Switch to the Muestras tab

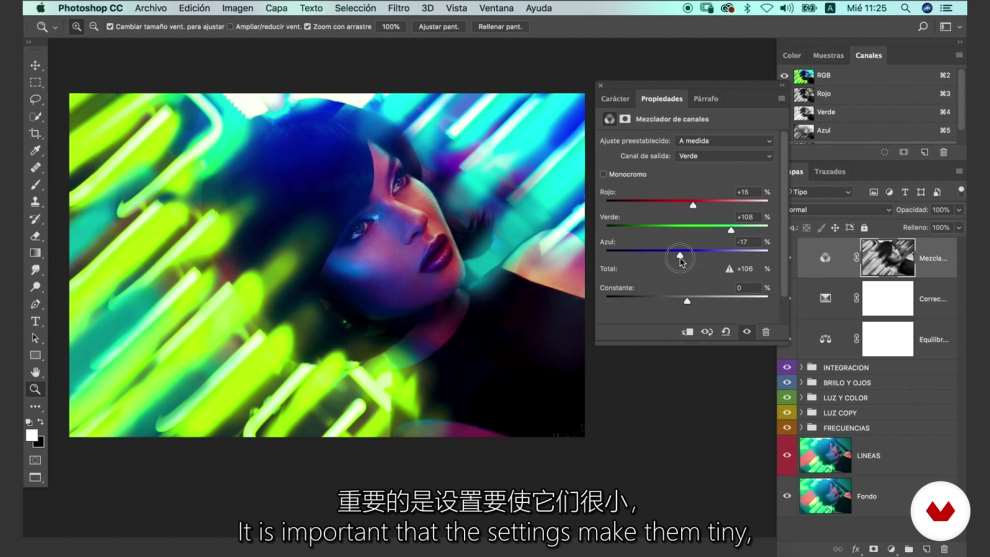828,56
